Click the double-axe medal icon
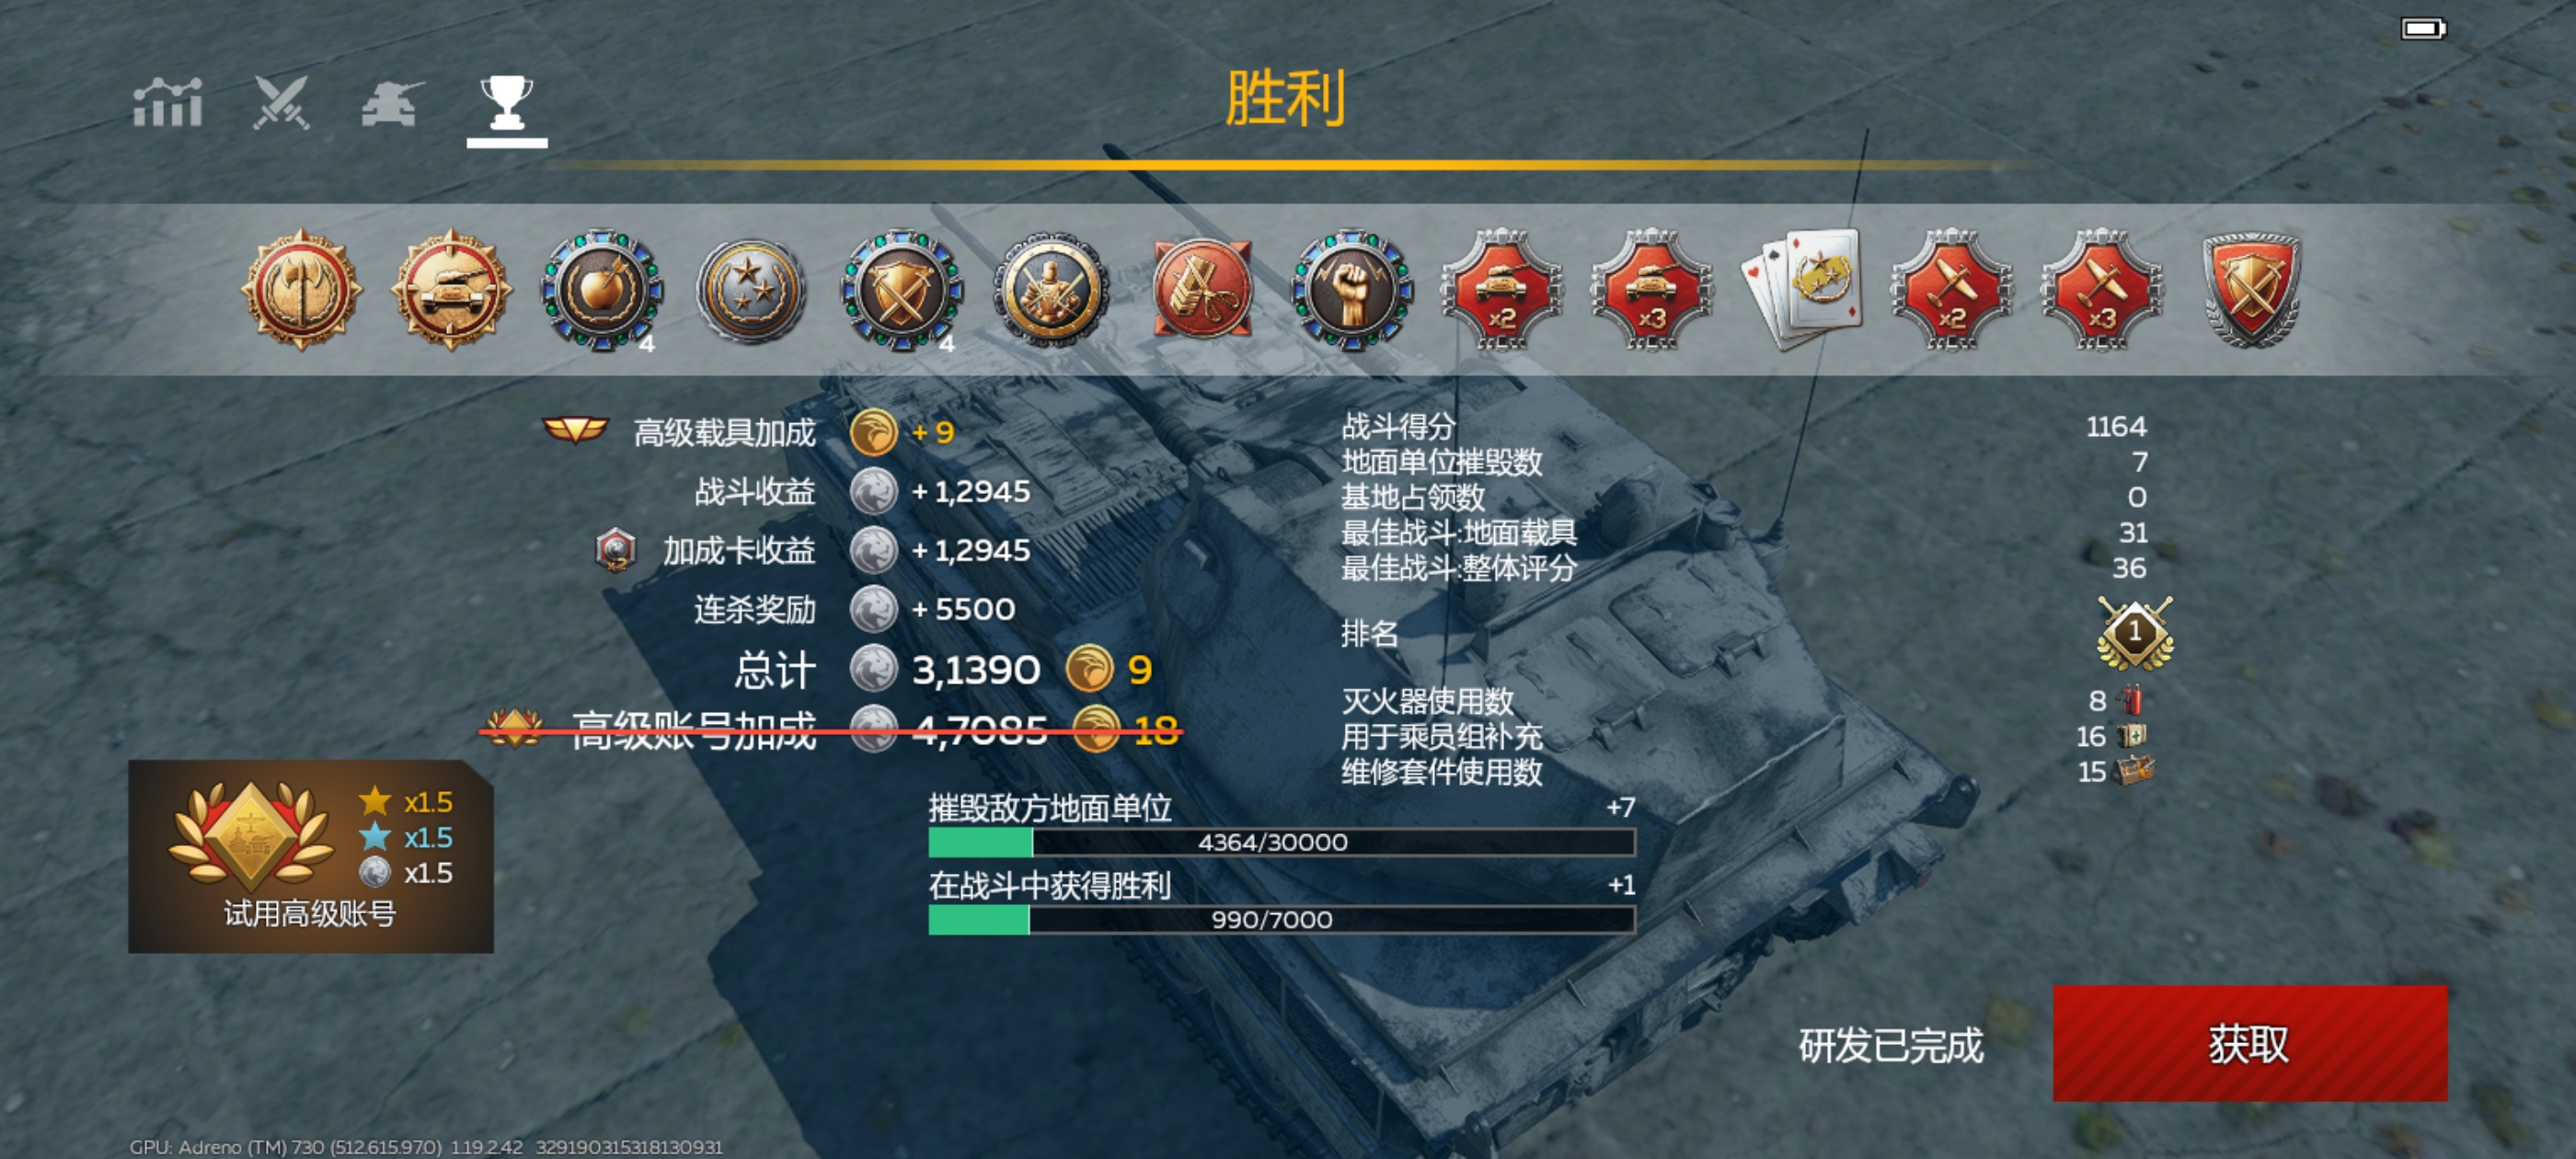Image resolution: width=2576 pixels, height=1159 pixels. (x=301, y=290)
